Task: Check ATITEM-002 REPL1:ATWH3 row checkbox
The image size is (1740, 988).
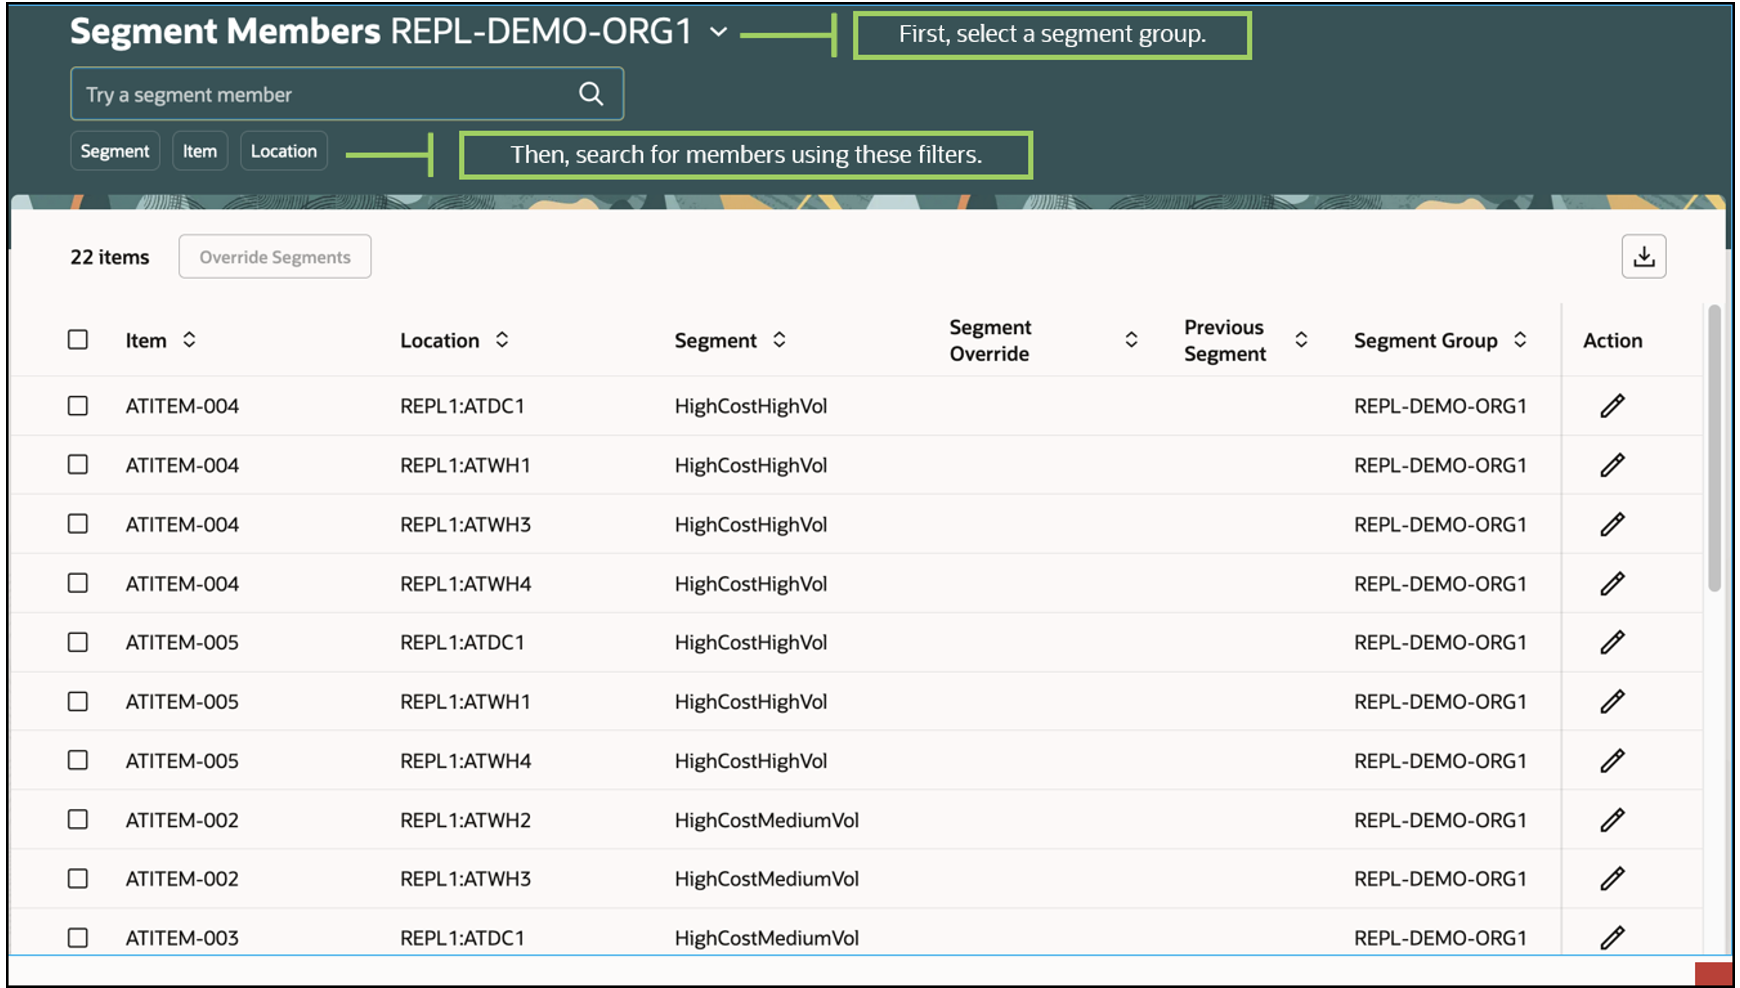Action: [x=78, y=879]
